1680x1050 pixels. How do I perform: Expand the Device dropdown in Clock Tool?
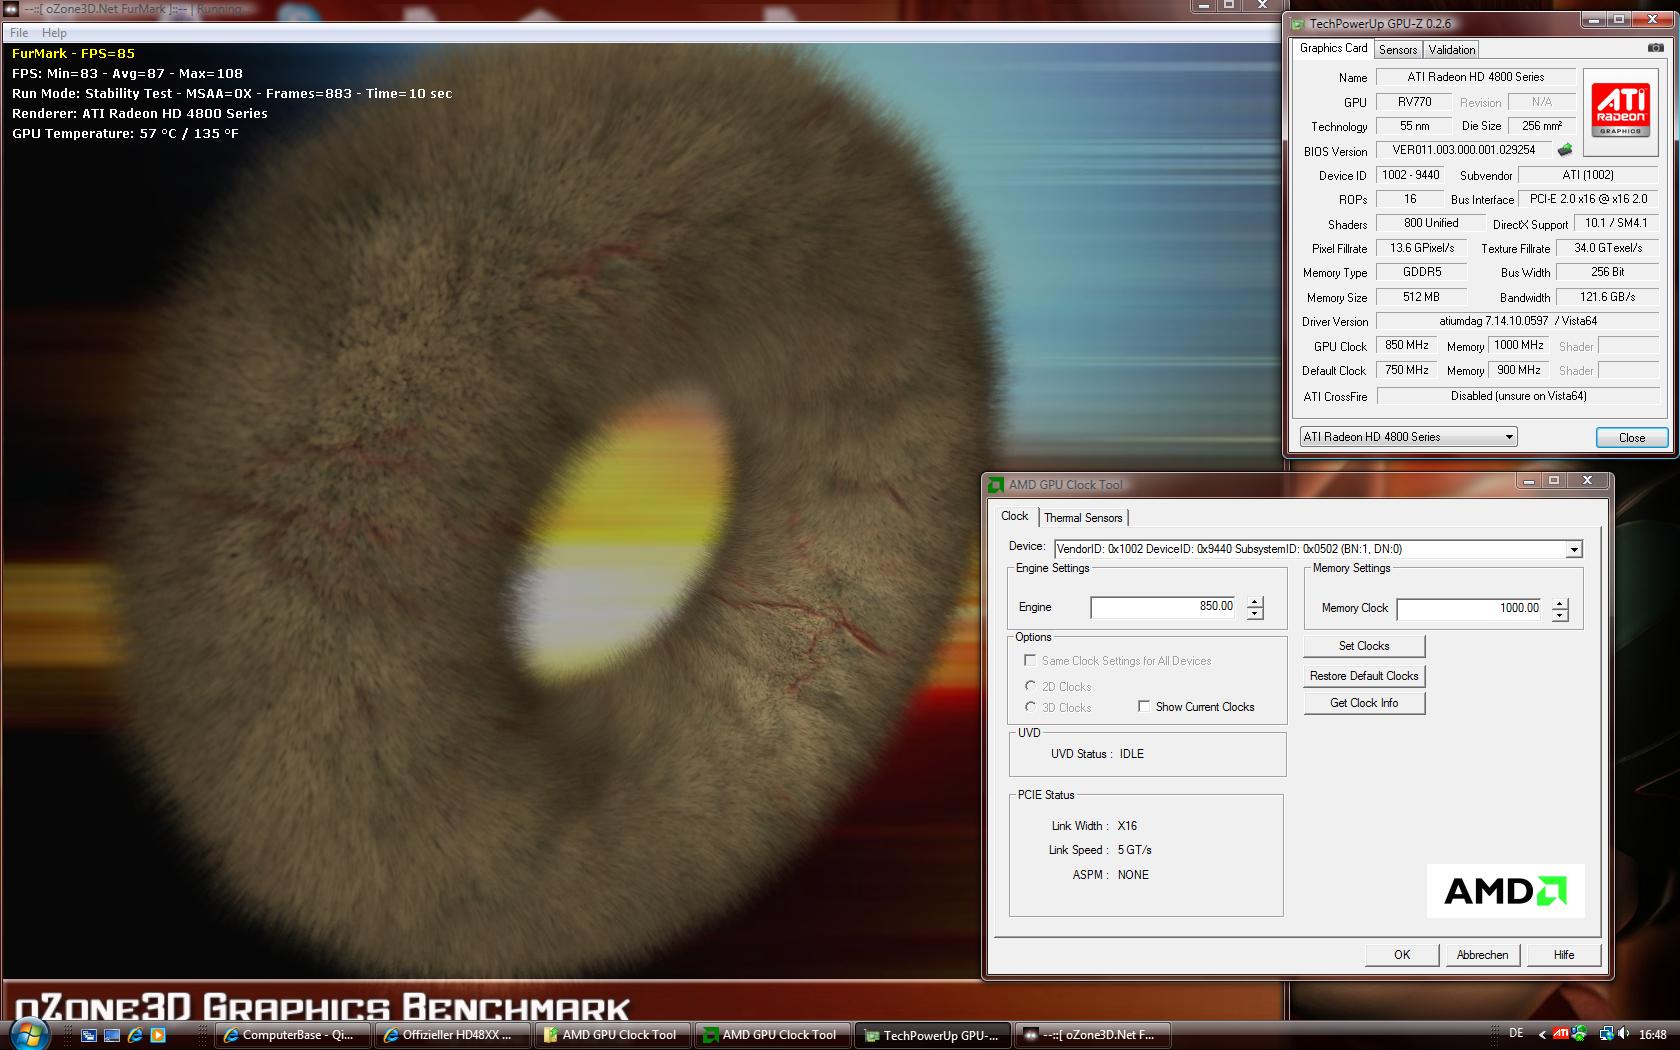(x=1574, y=549)
